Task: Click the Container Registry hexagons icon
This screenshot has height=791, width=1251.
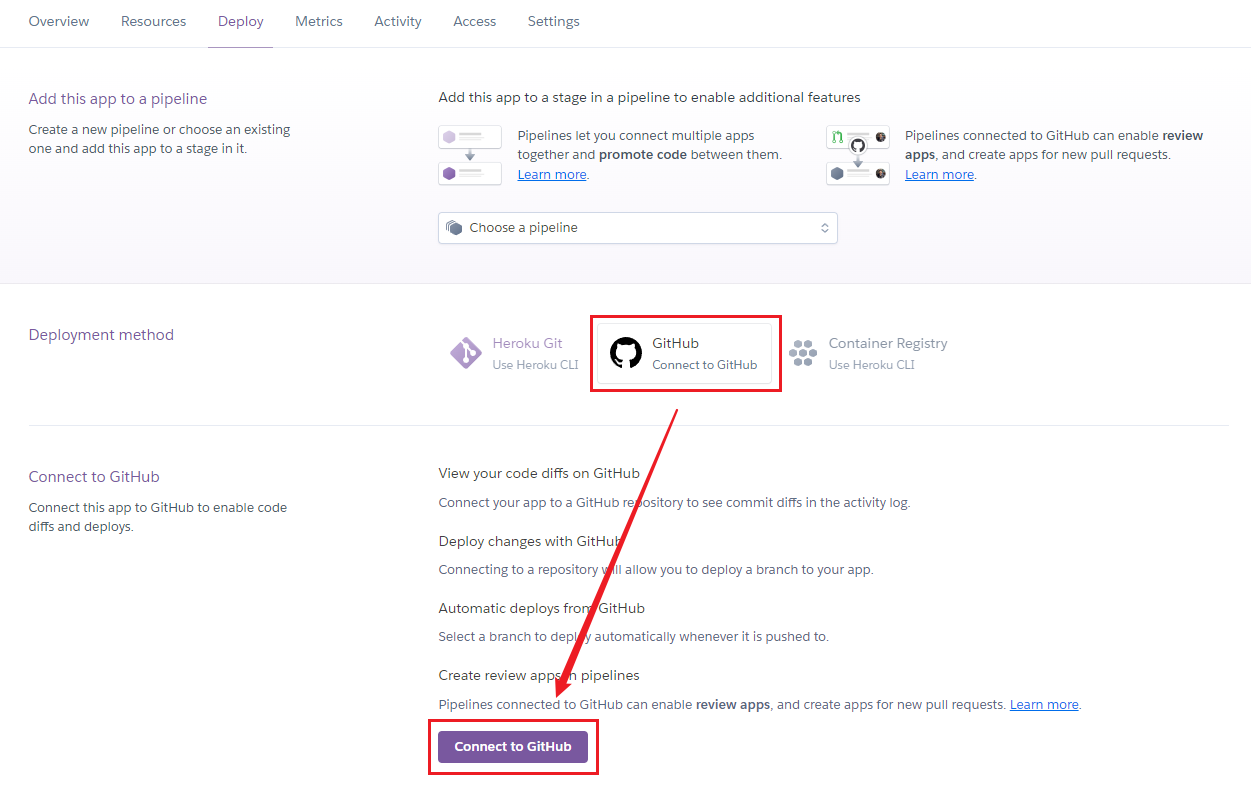Action: pyautogui.click(x=803, y=353)
